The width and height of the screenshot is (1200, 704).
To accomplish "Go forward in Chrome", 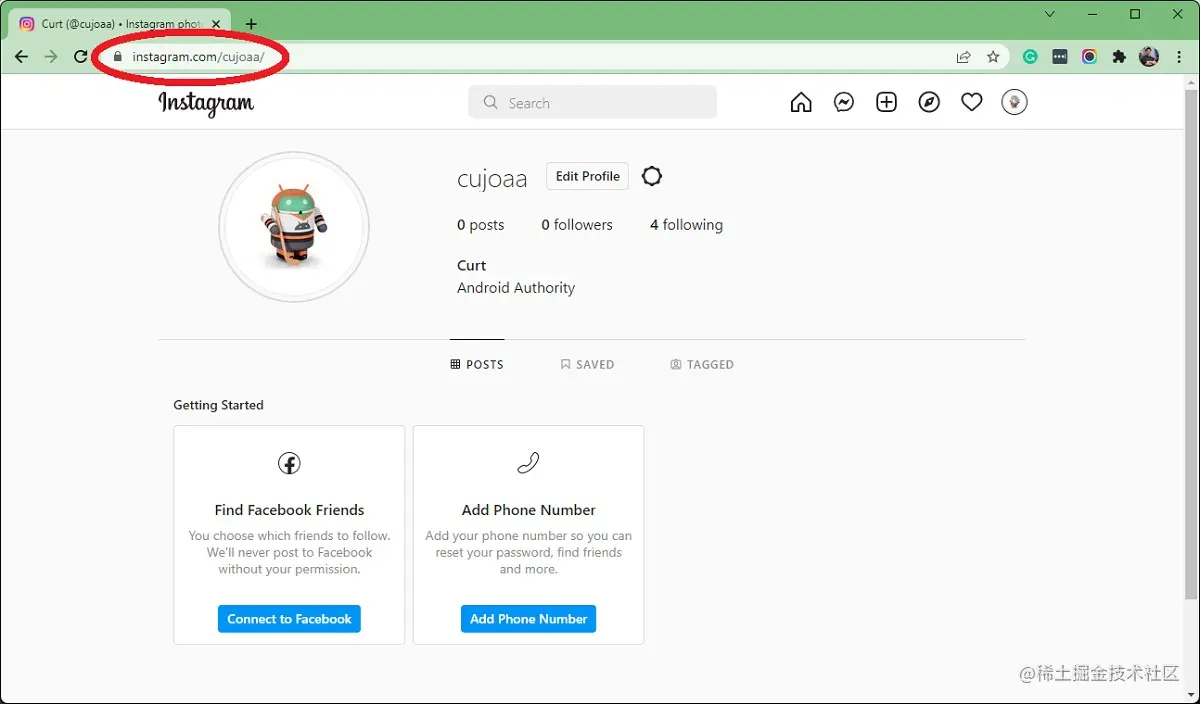I will (x=51, y=57).
